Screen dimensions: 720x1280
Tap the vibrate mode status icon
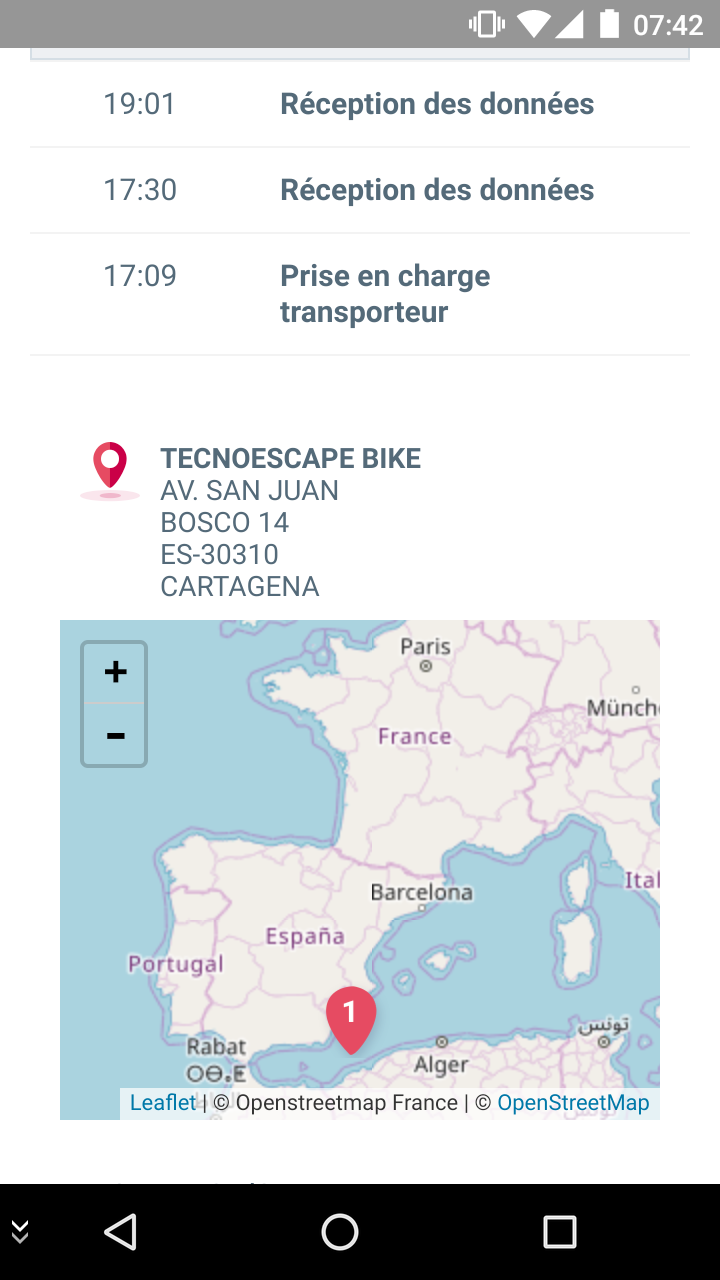point(487,23)
